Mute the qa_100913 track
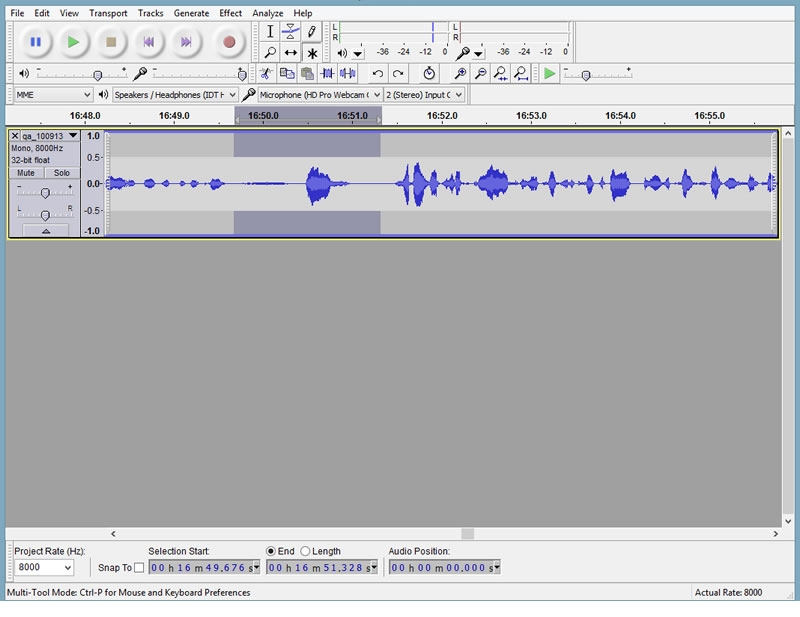This screenshot has height=617, width=800. (26, 173)
